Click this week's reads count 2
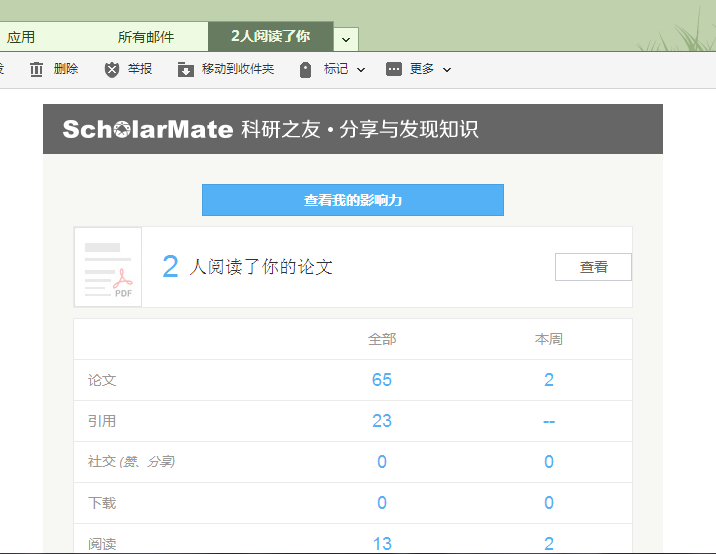The width and height of the screenshot is (716, 554). (549, 544)
